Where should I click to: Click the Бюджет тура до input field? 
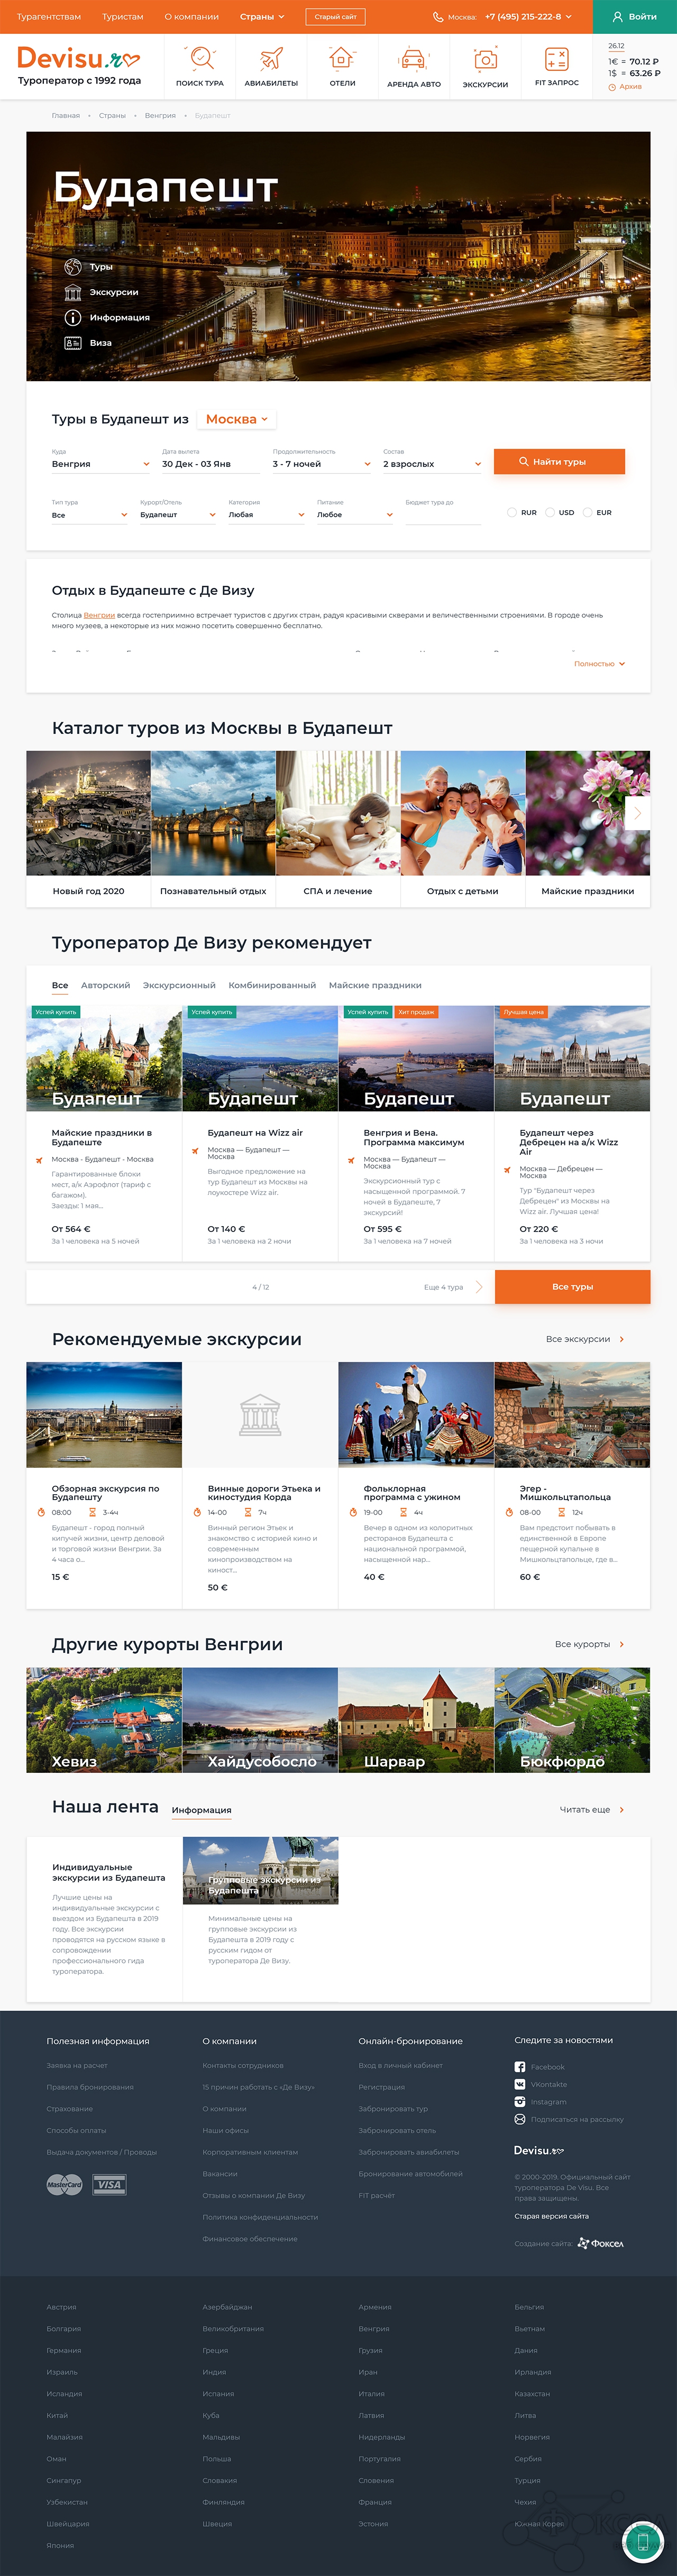pos(443,515)
